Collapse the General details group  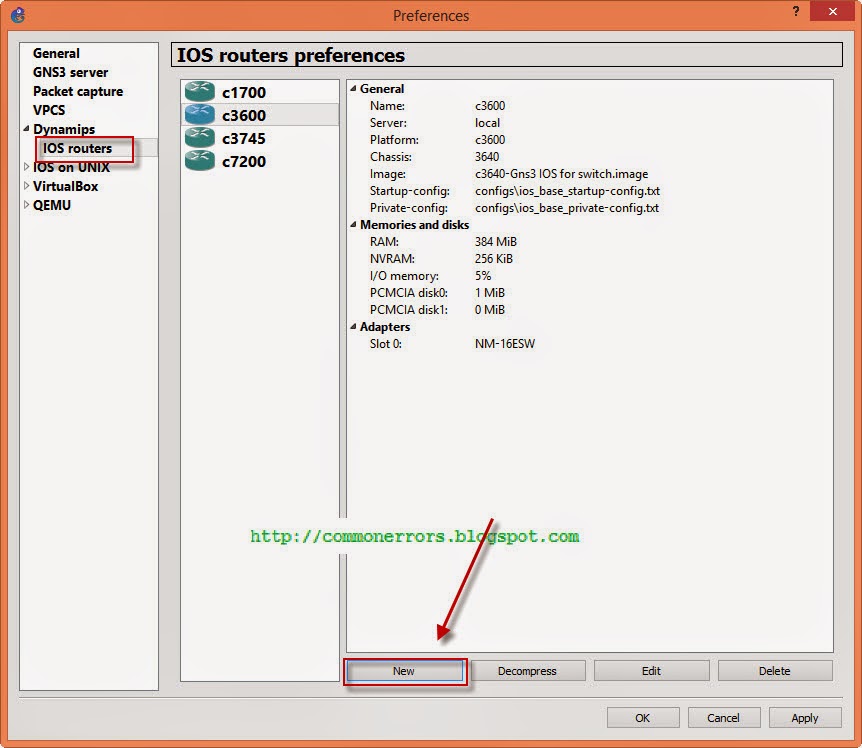point(353,88)
